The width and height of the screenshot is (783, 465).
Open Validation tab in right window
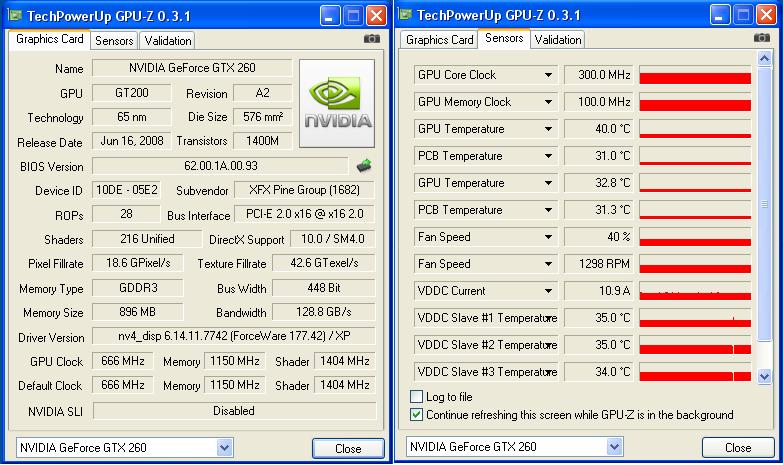click(x=557, y=39)
